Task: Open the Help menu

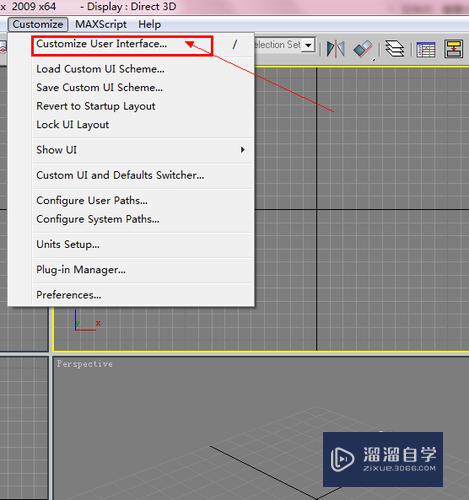Action: point(150,24)
